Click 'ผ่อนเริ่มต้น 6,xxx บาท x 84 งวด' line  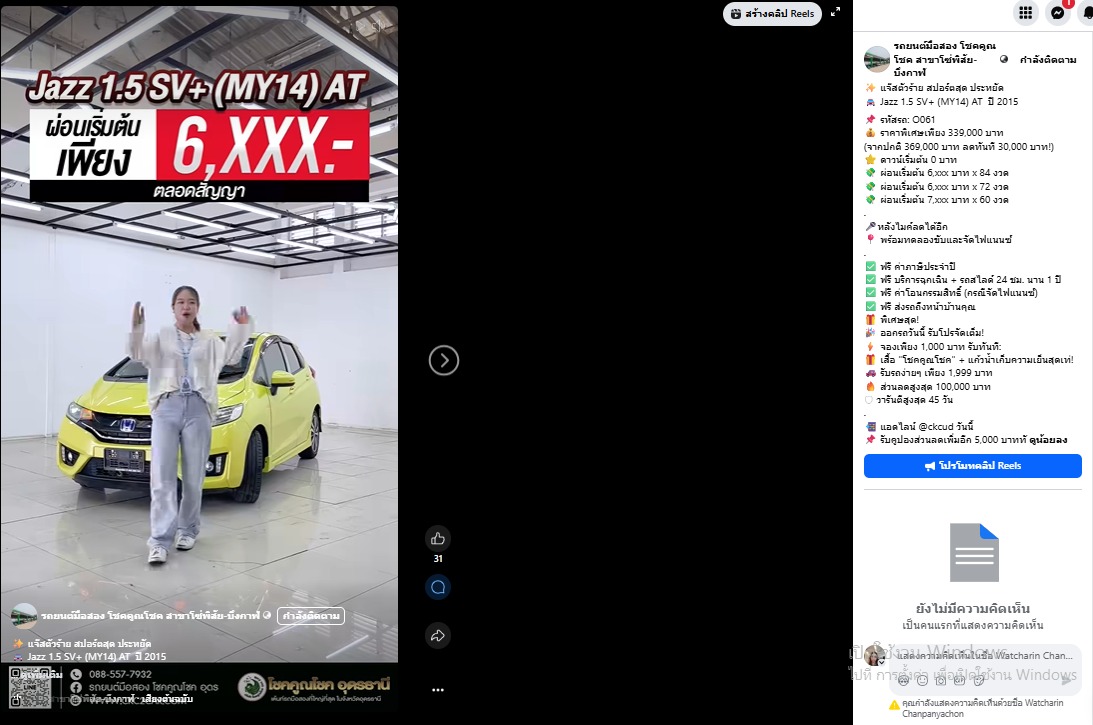(944, 173)
